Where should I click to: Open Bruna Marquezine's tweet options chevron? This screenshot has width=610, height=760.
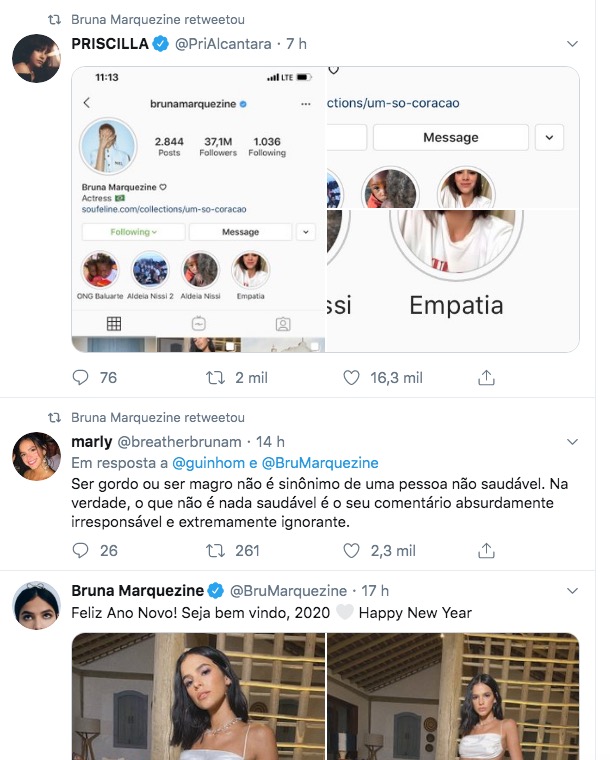[572, 590]
